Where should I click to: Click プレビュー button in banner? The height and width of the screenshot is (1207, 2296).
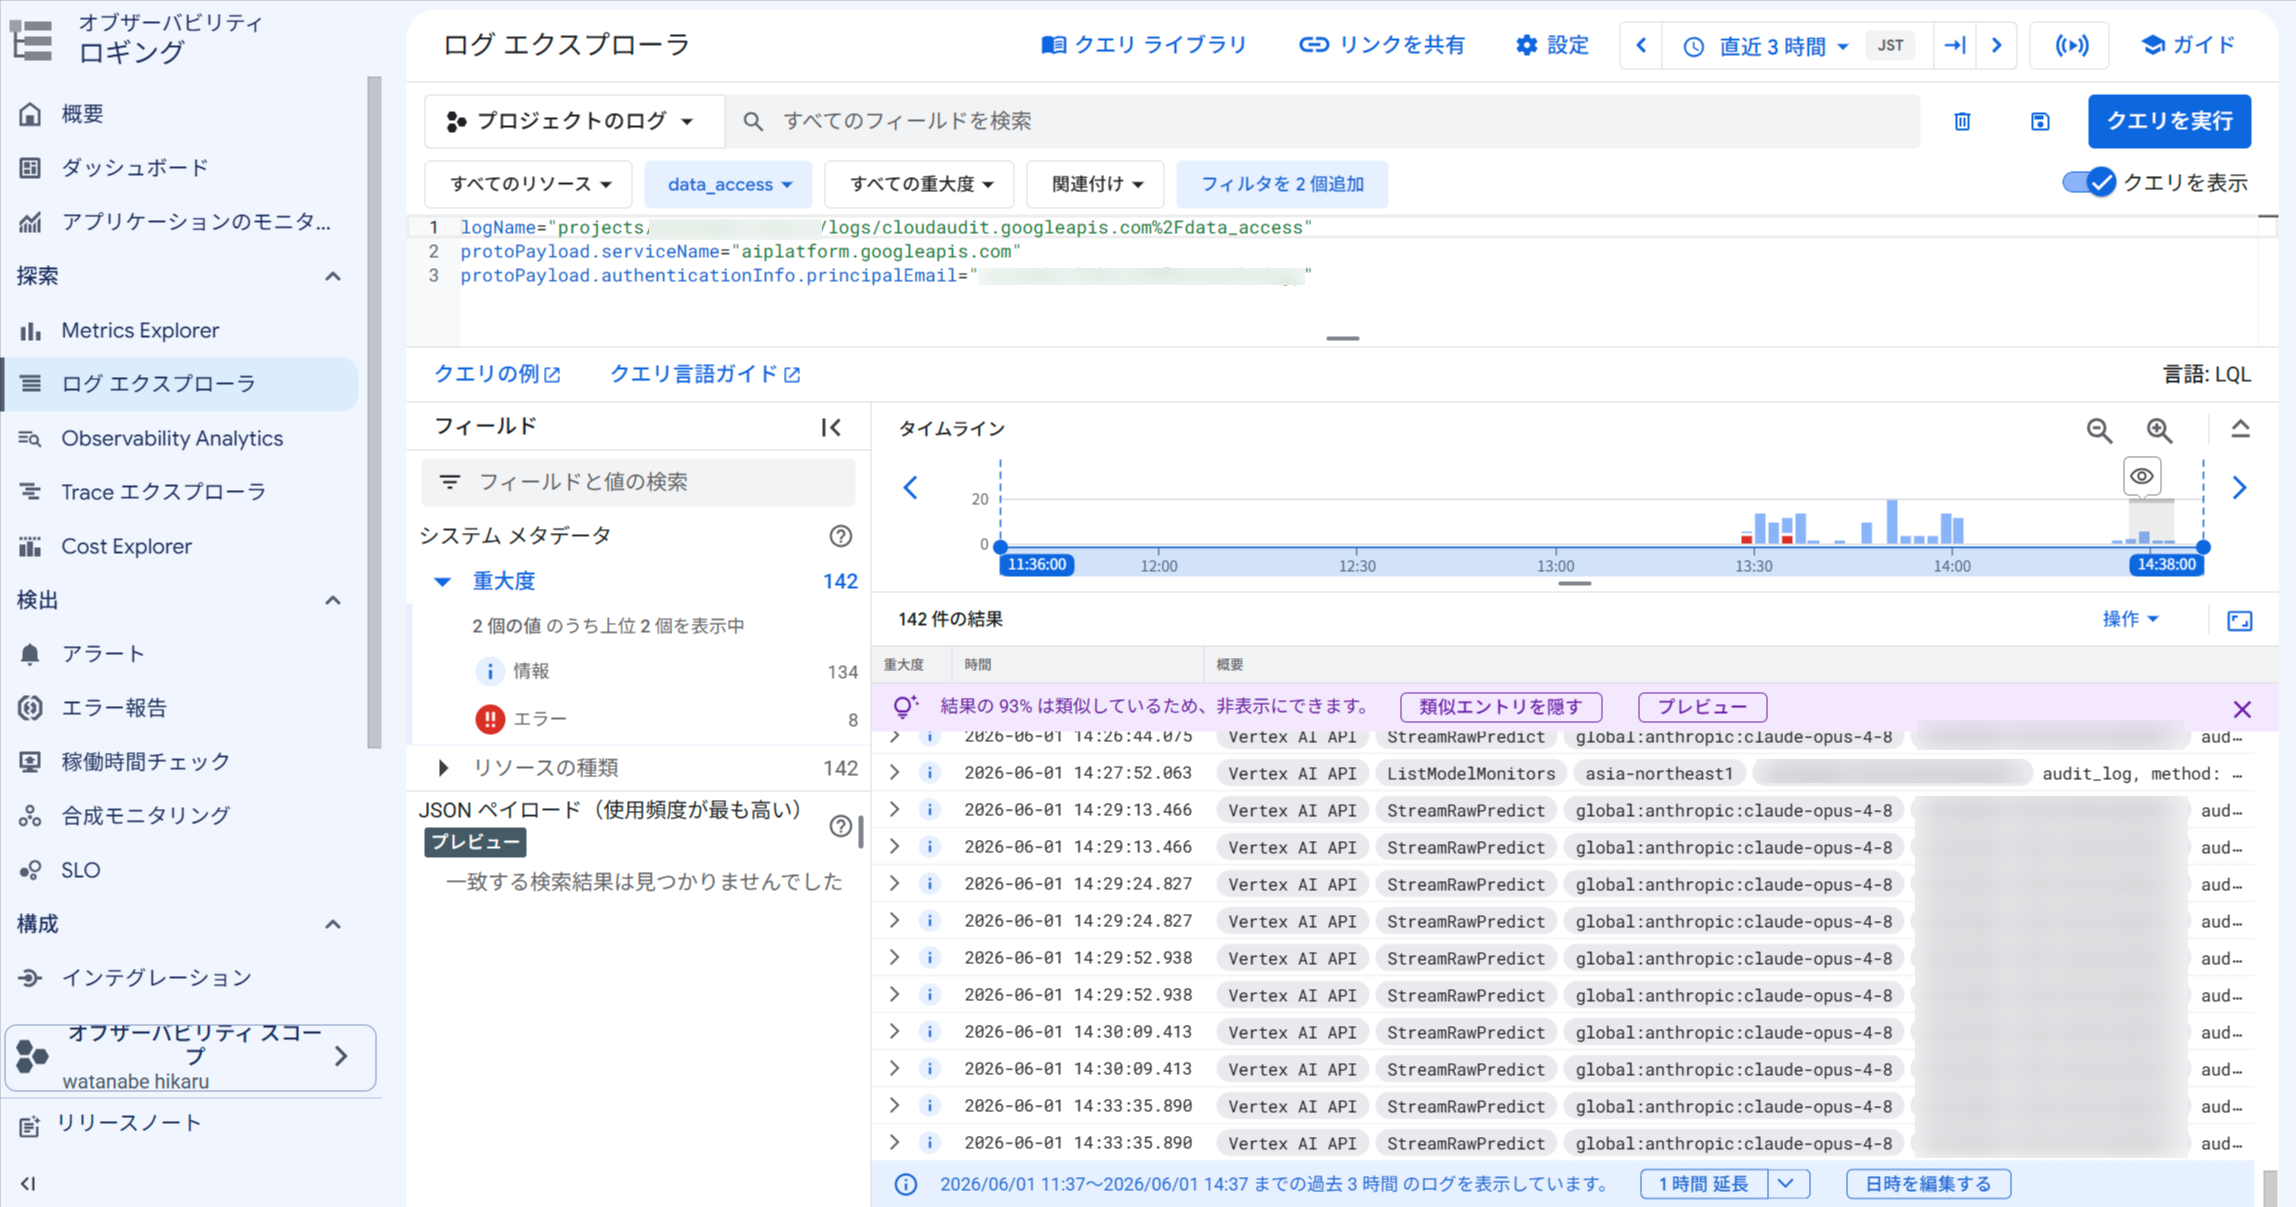[x=1702, y=707]
